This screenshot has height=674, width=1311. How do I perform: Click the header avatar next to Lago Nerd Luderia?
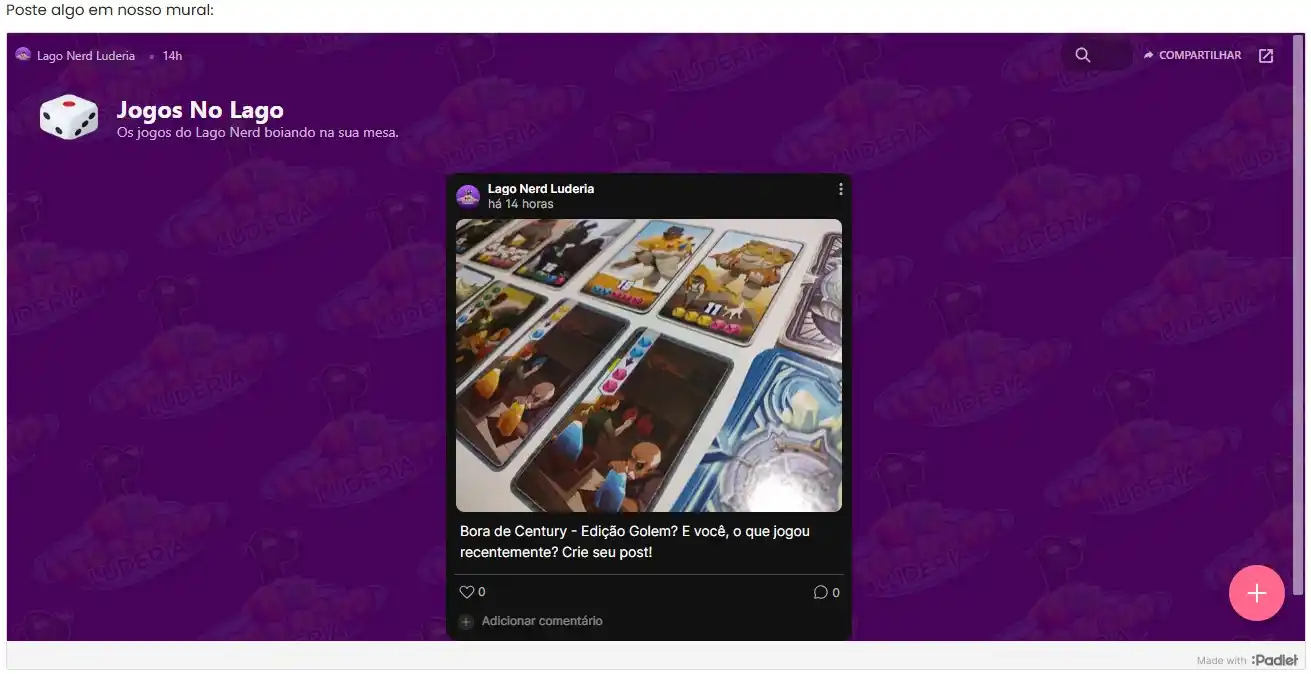click(x=23, y=55)
